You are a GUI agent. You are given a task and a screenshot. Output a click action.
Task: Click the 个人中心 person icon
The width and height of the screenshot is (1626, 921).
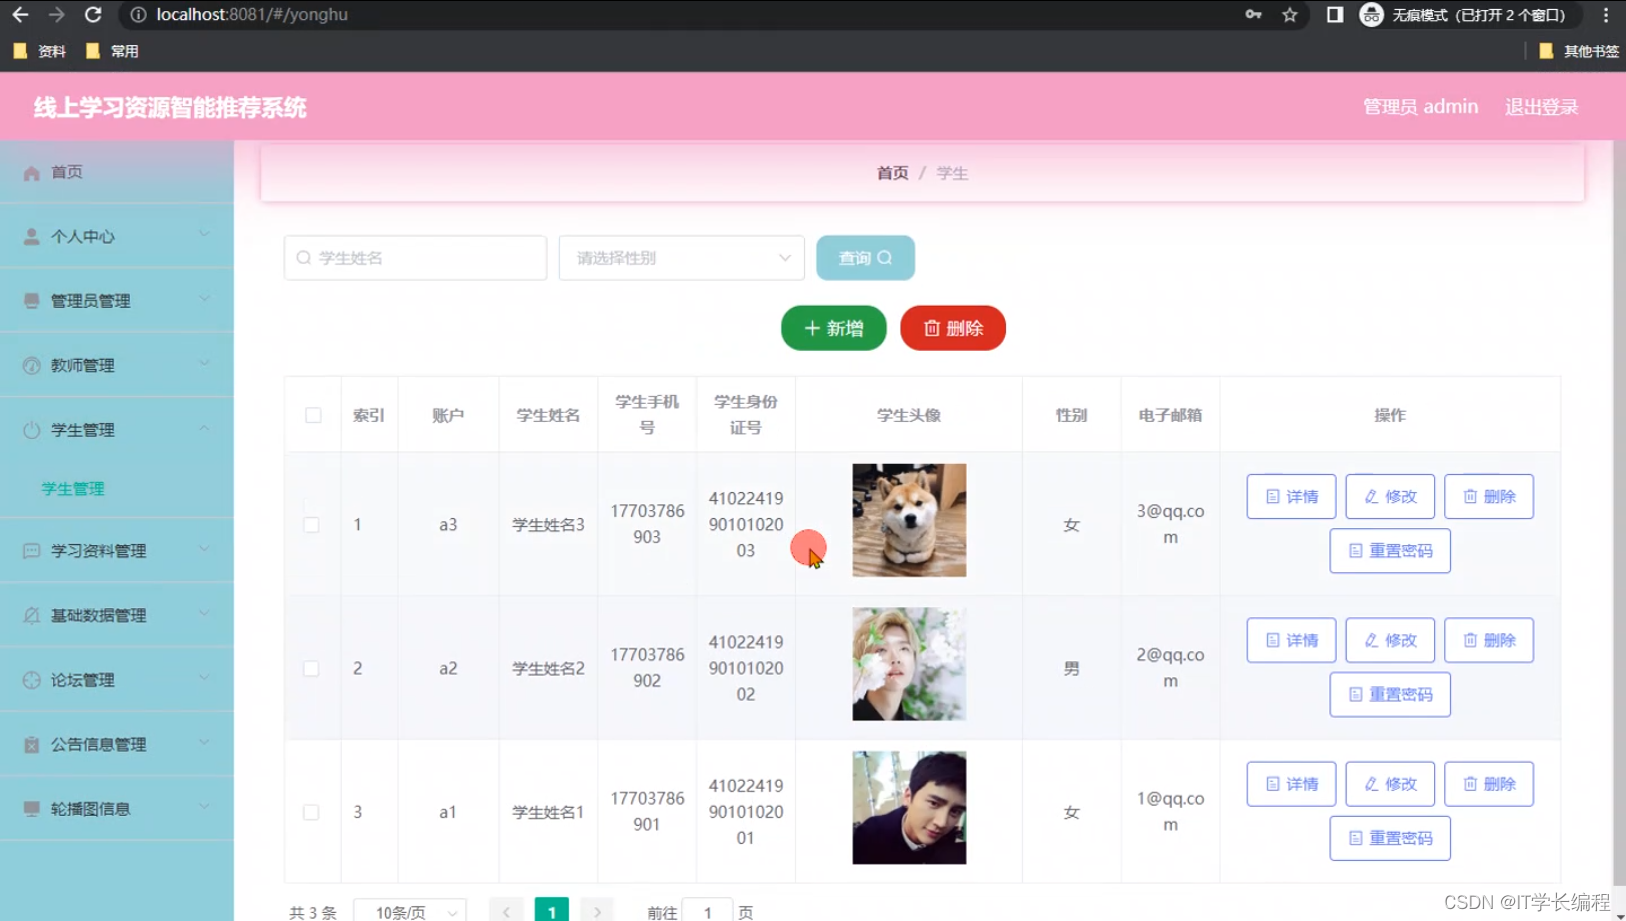click(x=30, y=236)
